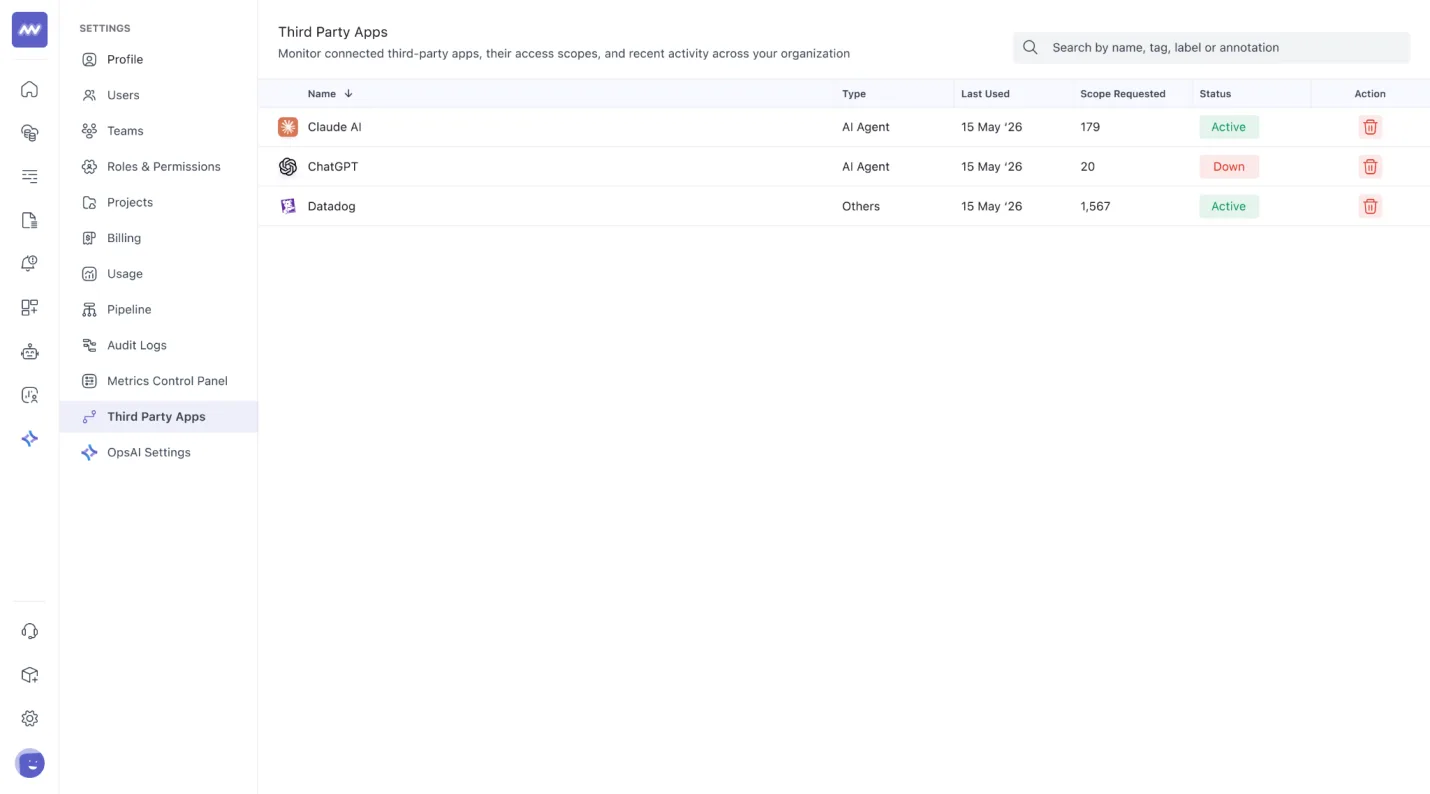Screen dimensions: 1430x794
Task: Click the Active status badge for Claude AI
Action: [1229, 127]
